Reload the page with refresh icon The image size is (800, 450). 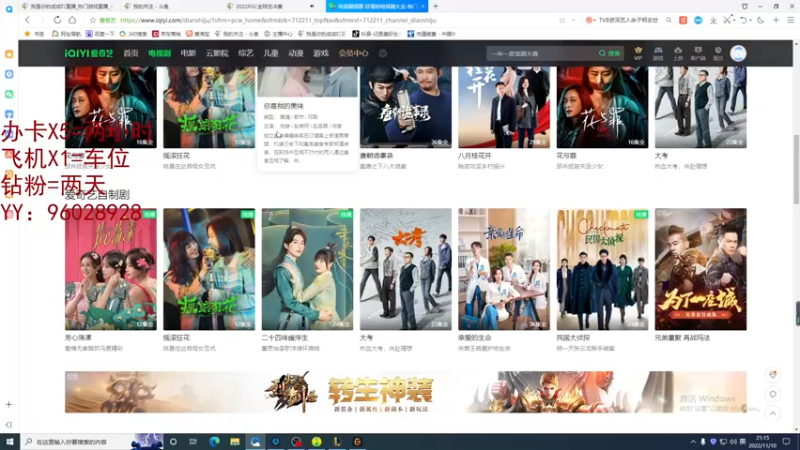tap(57, 20)
